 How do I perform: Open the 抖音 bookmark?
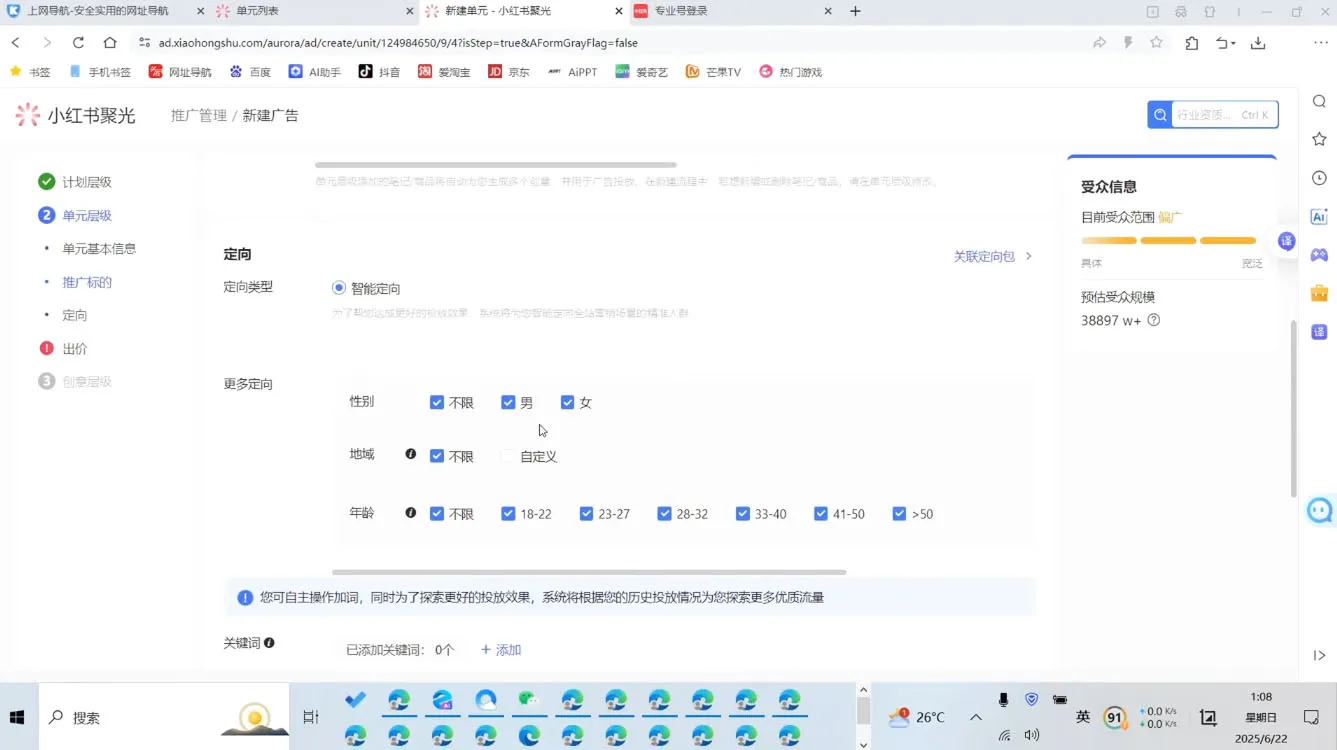pos(378,71)
